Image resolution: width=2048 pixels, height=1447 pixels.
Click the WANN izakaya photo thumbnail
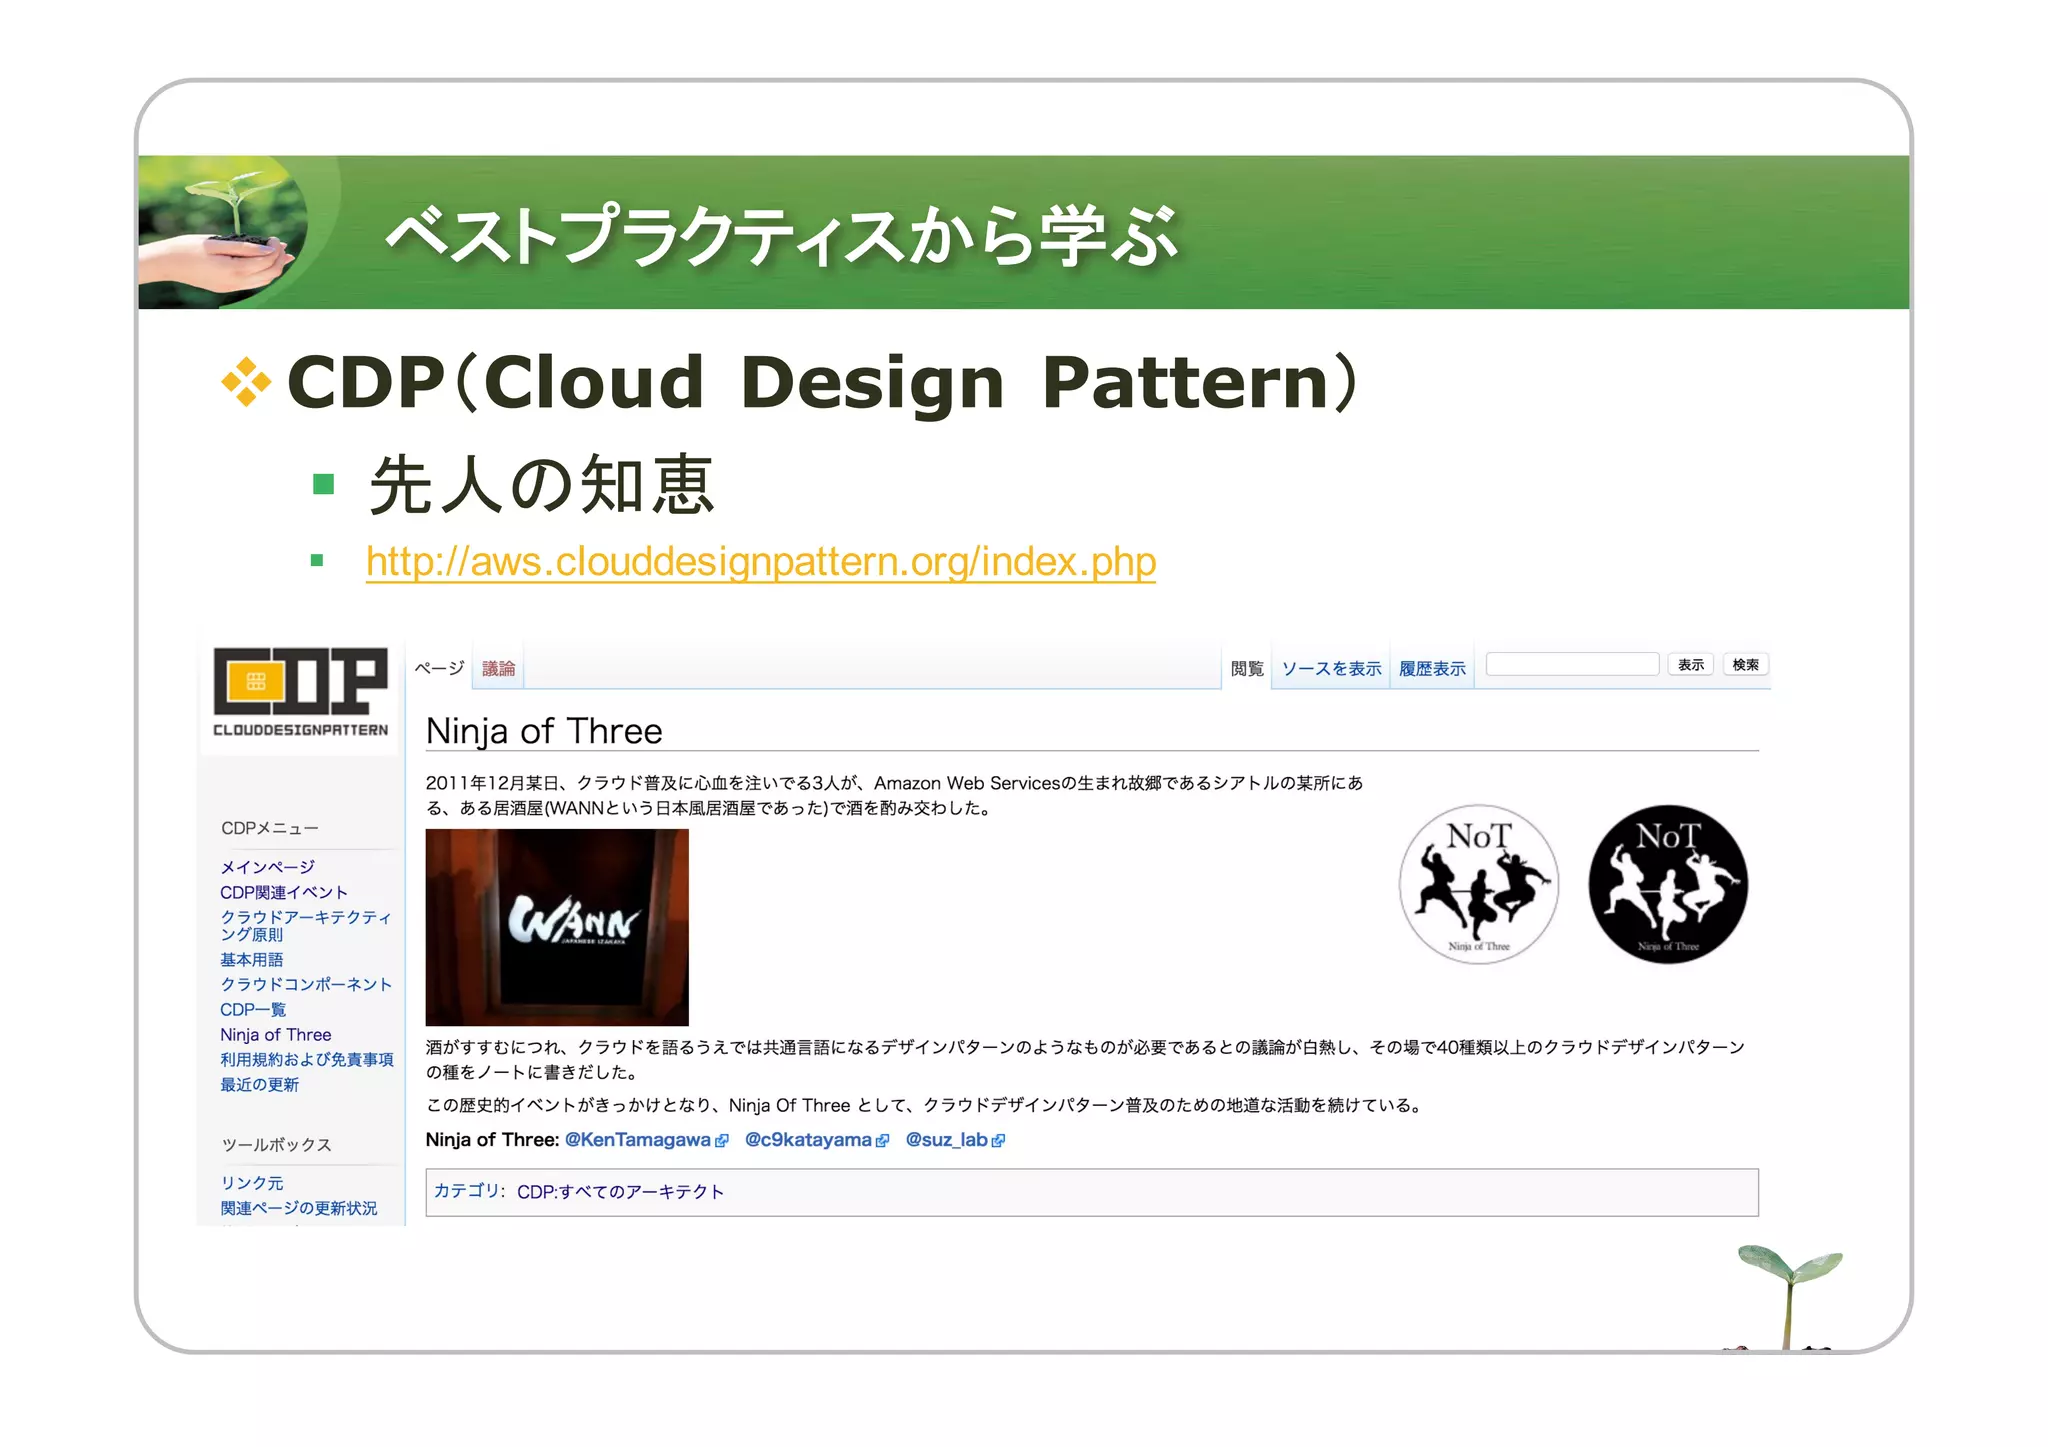[557, 927]
